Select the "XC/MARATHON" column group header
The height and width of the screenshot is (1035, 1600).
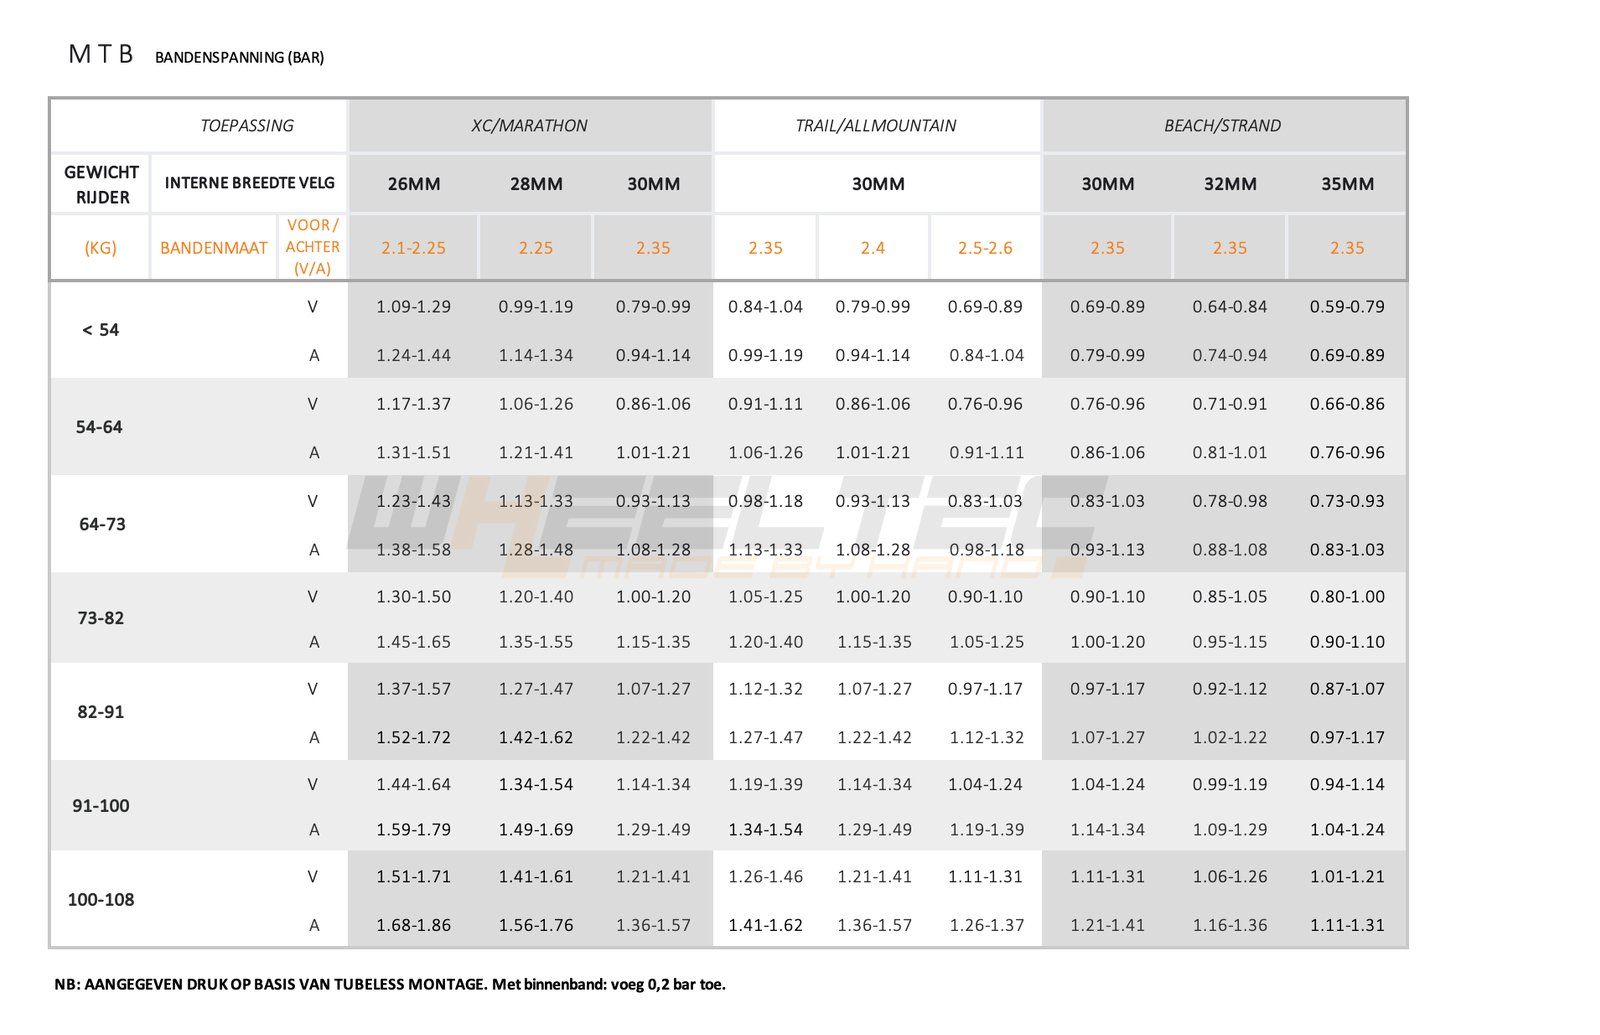tap(529, 126)
